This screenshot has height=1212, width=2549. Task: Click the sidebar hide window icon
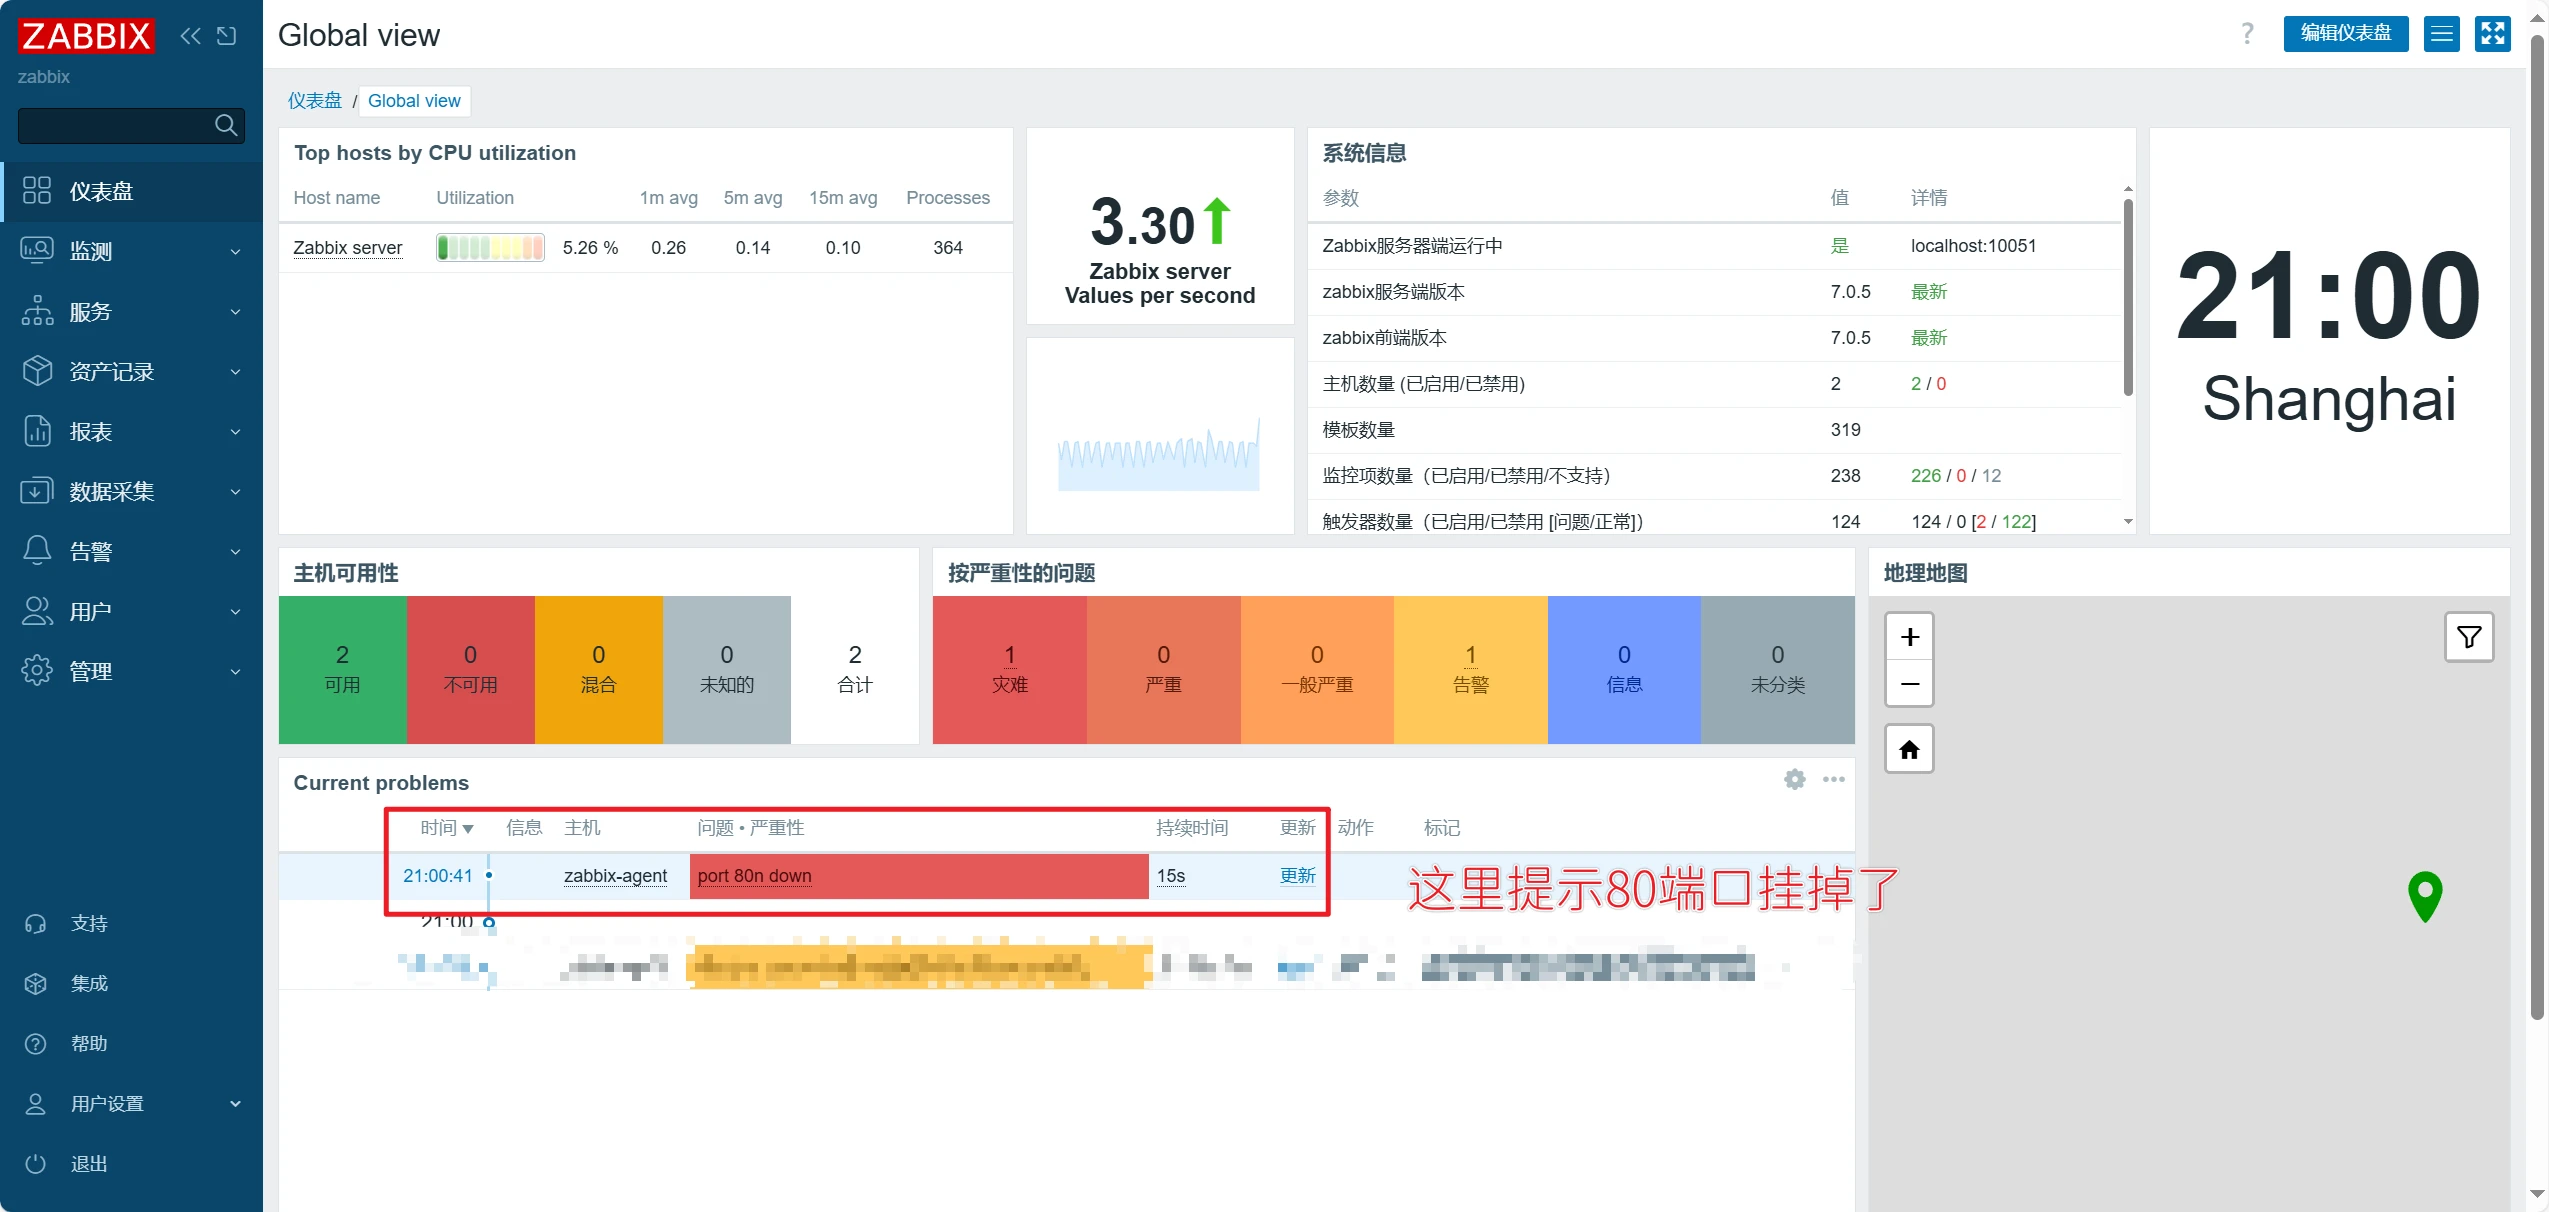[x=227, y=36]
